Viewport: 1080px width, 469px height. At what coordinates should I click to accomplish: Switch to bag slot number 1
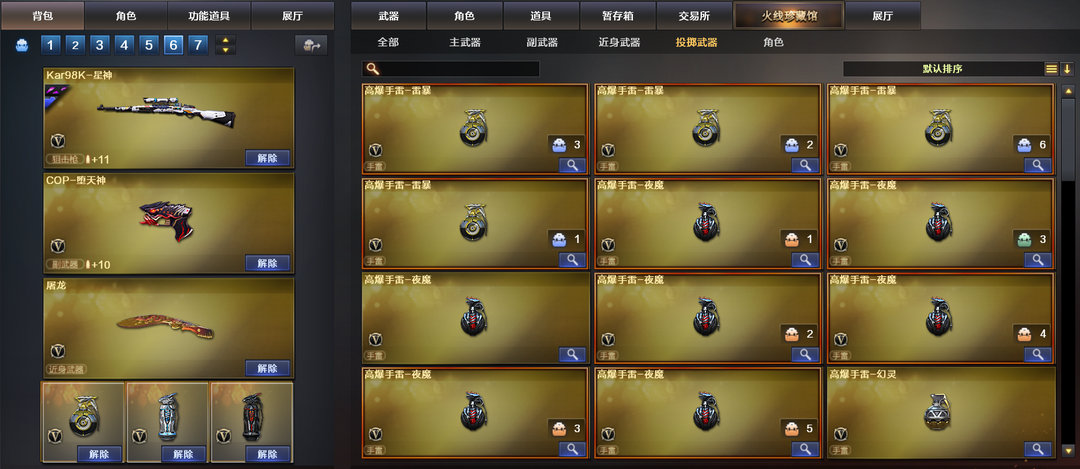point(51,45)
